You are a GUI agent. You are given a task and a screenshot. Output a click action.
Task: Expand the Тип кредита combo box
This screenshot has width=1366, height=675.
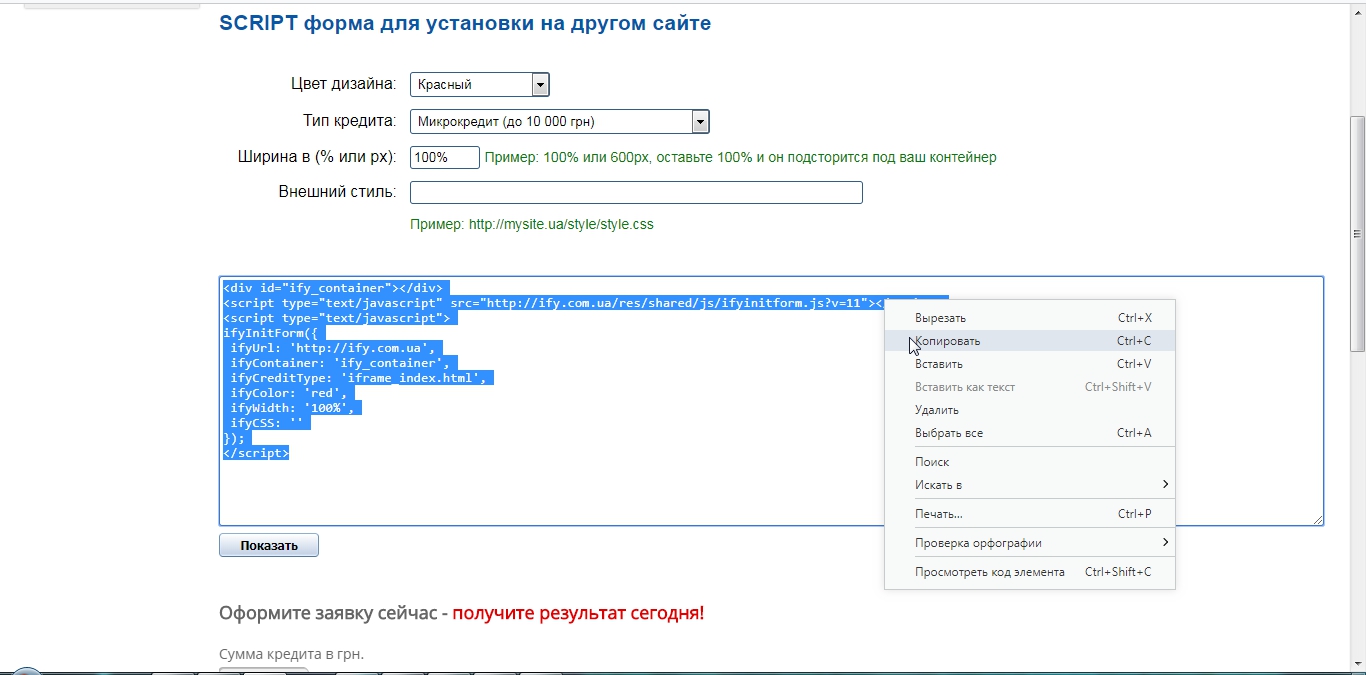pyautogui.click(x=700, y=122)
